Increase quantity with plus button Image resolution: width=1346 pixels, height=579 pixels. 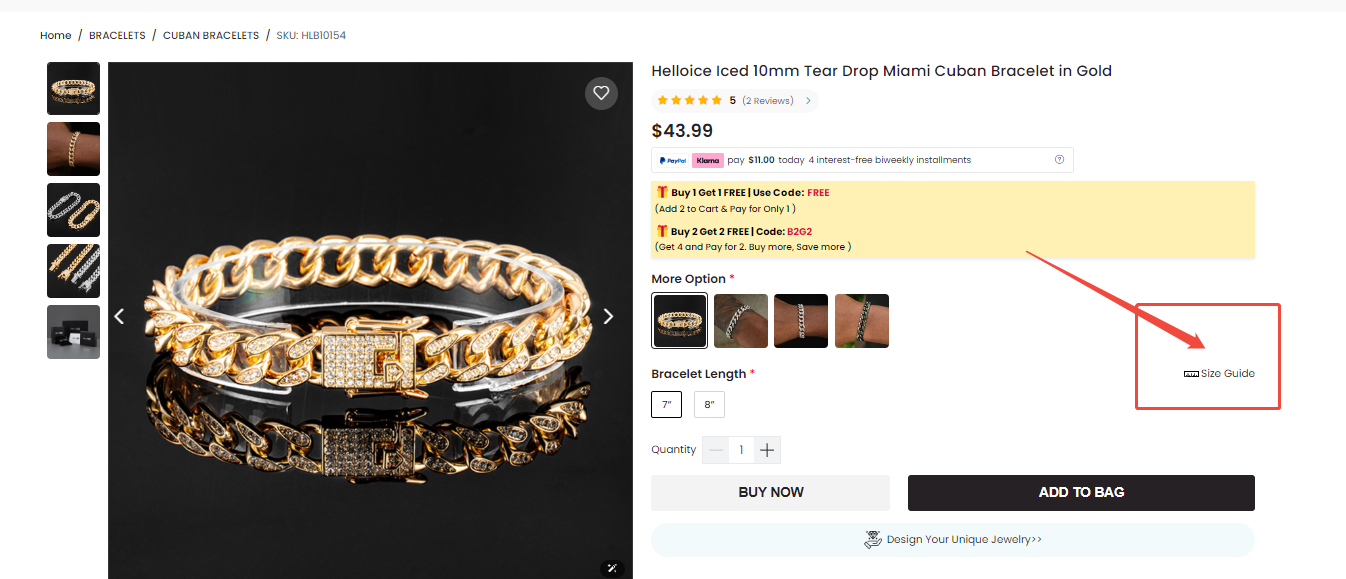767,450
